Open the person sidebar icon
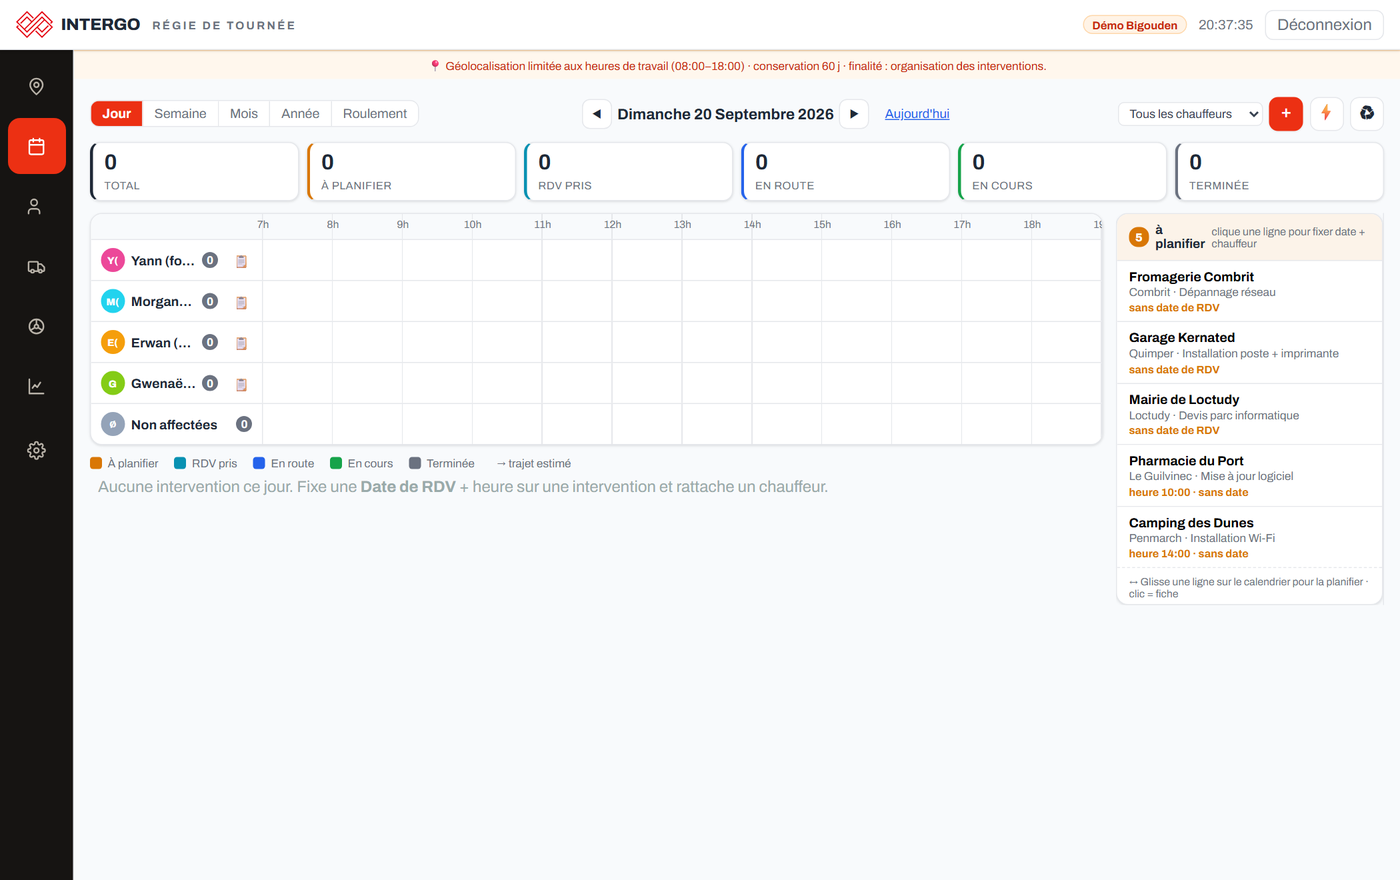The image size is (1400, 880). click(36, 206)
